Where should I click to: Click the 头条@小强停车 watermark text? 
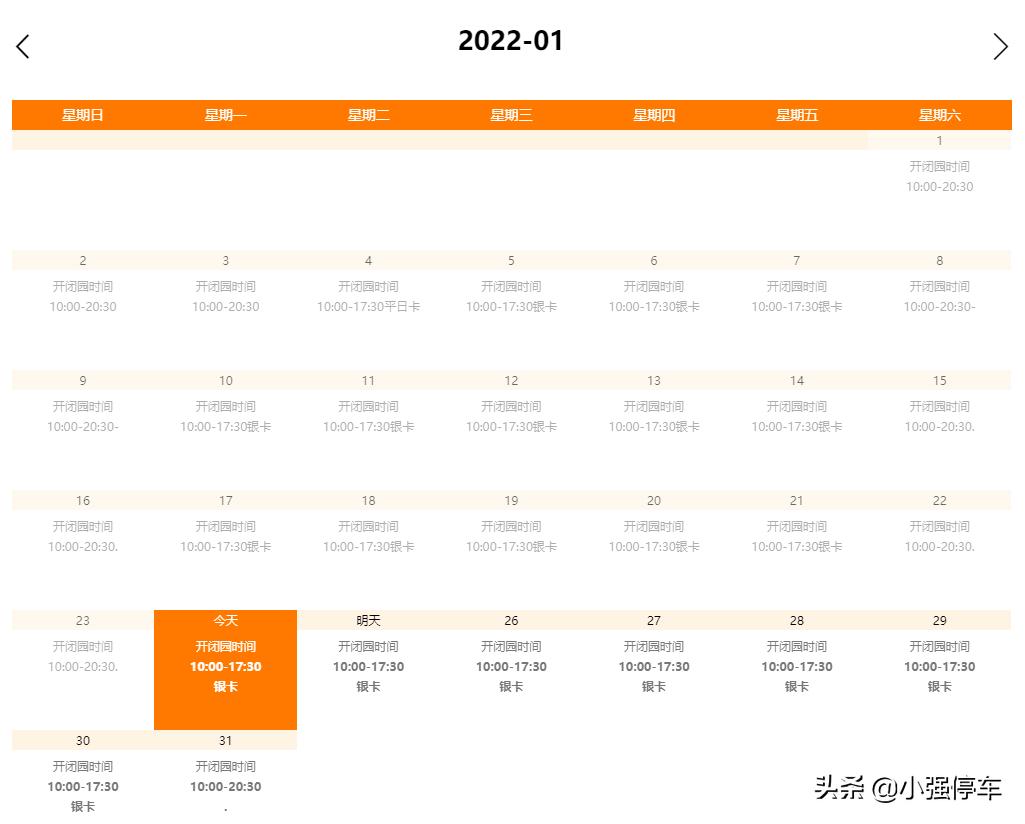coord(910,788)
